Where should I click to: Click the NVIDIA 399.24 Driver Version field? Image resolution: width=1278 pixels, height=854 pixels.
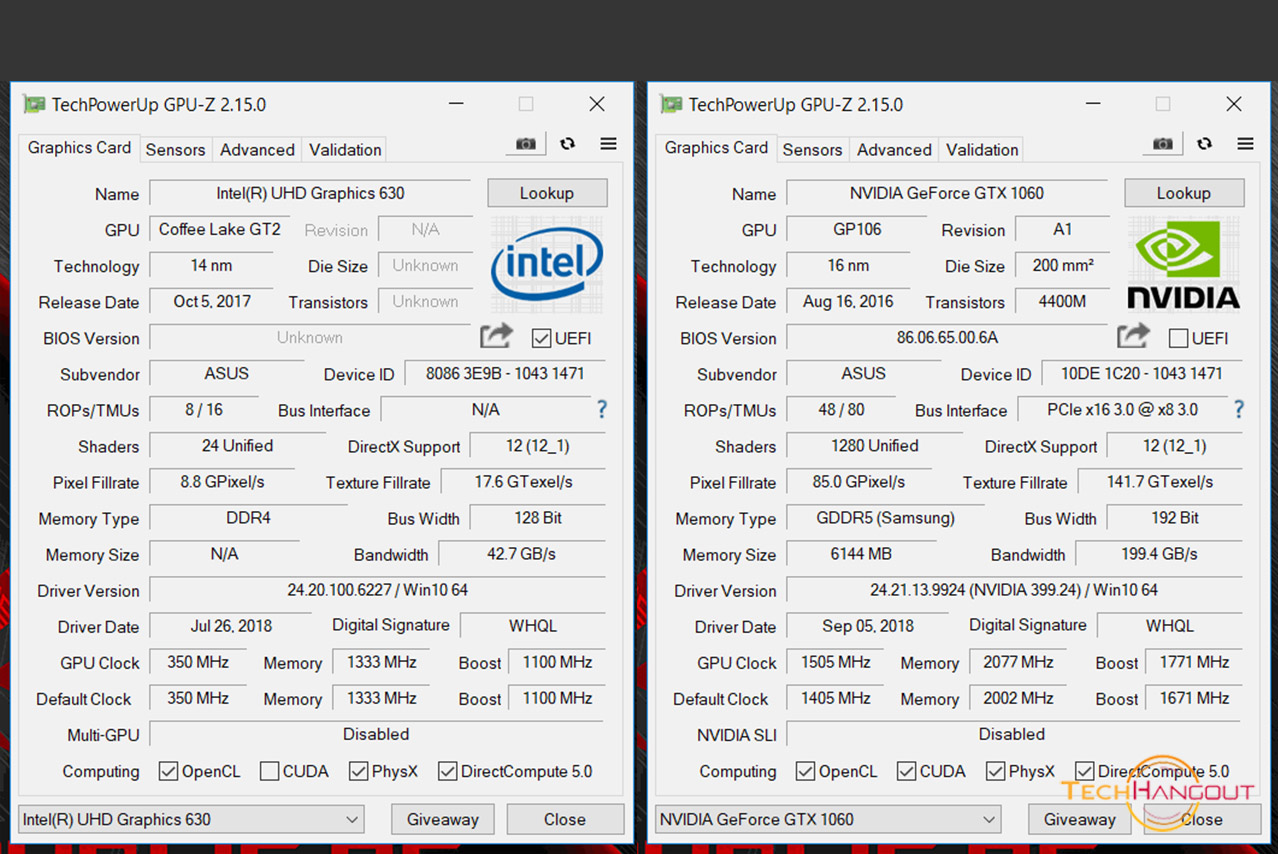[x=1014, y=590]
